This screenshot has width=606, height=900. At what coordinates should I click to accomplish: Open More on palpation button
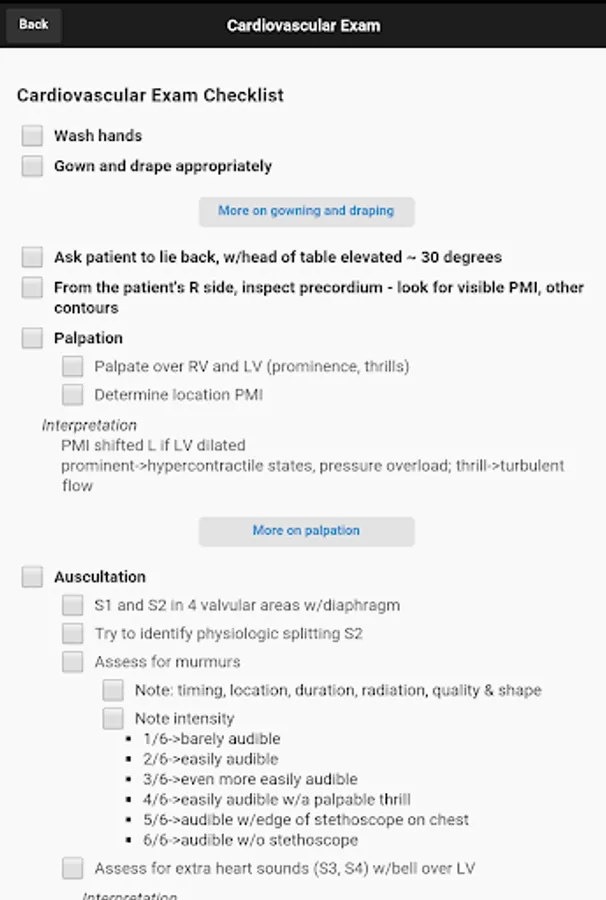306,531
